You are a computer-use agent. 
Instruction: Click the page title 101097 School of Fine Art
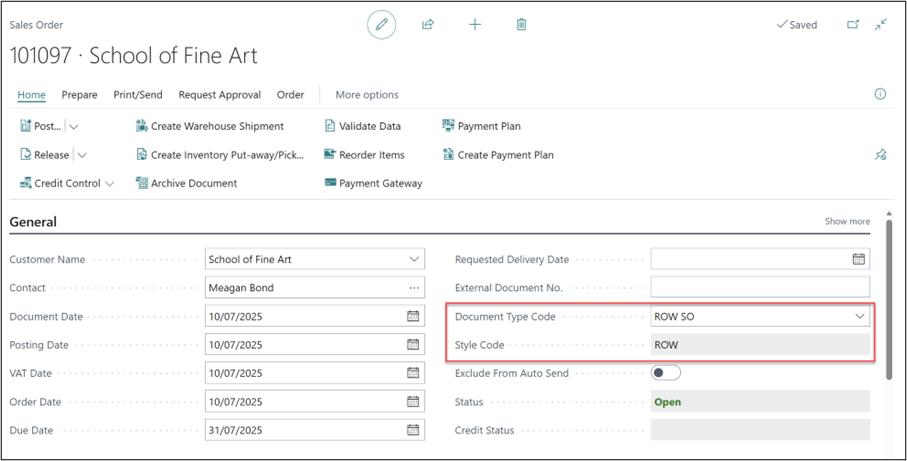[x=134, y=56]
